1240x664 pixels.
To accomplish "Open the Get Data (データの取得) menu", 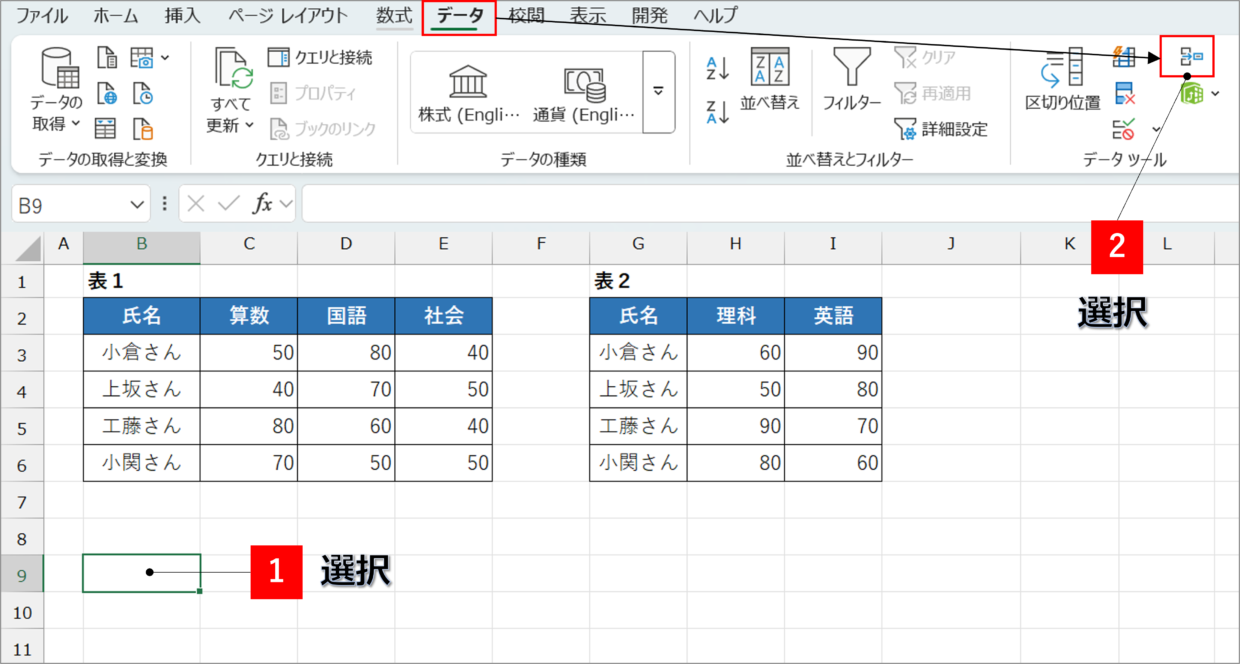I will point(57,91).
